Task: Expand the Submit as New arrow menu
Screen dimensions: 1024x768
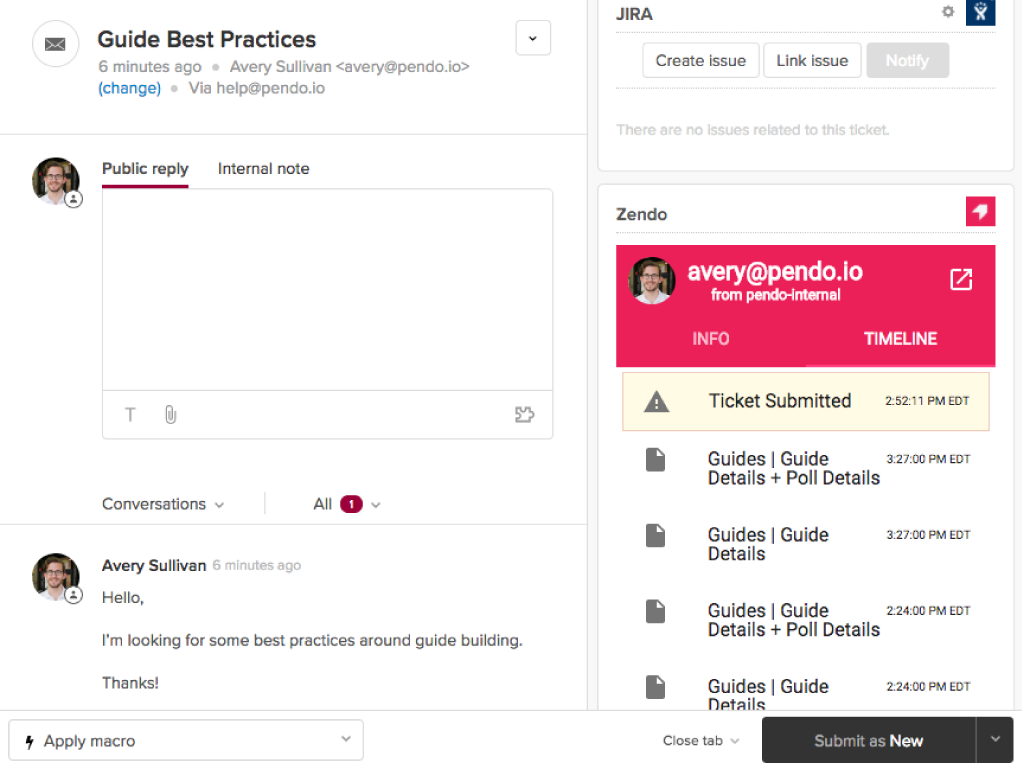Action: (x=995, y=740)
